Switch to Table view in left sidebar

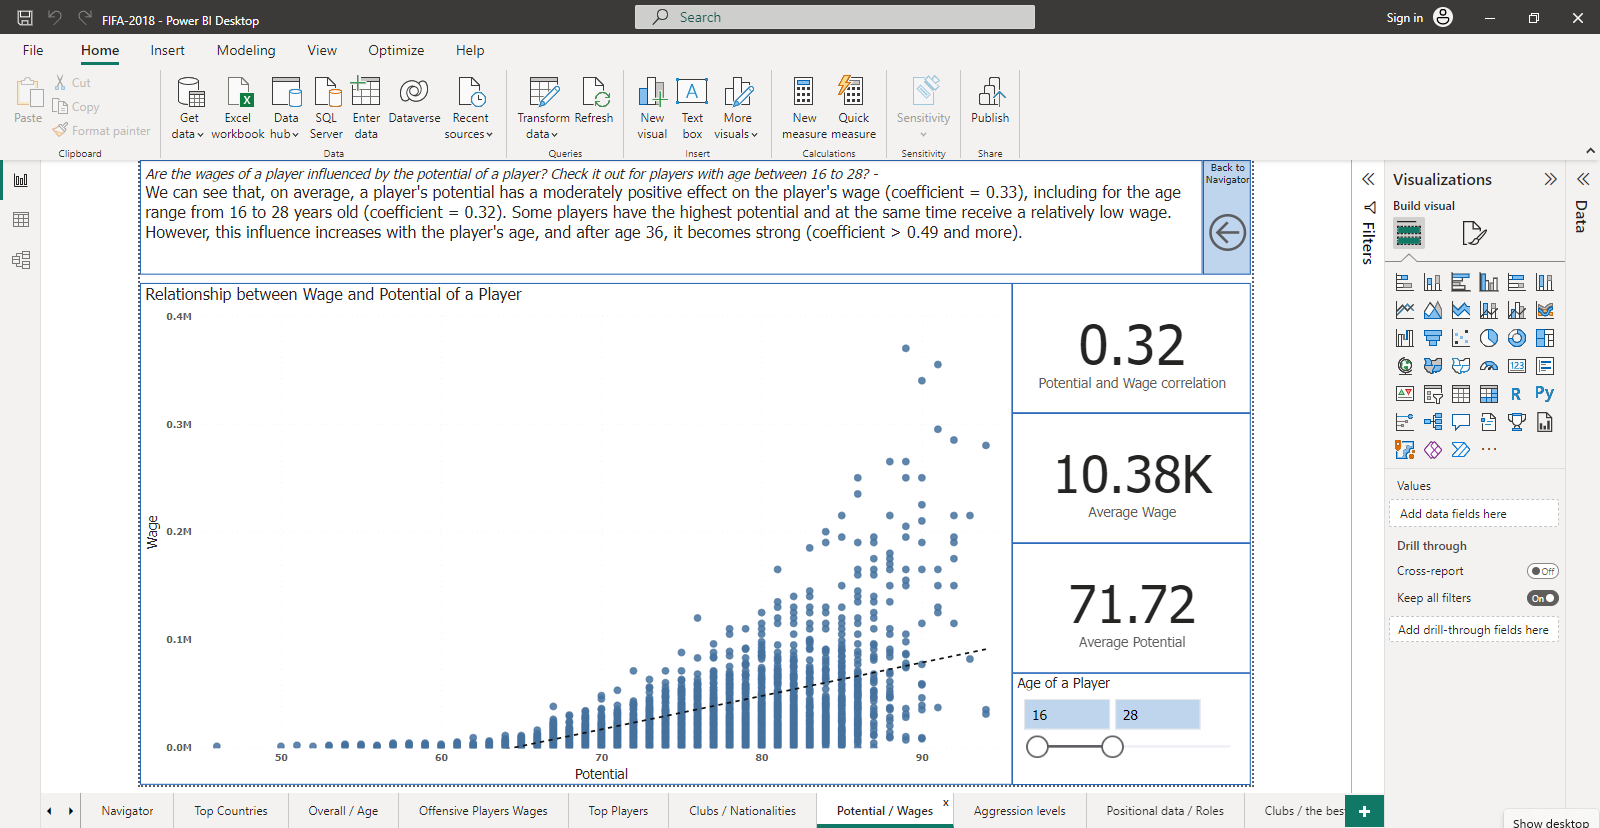click(21, 220)
